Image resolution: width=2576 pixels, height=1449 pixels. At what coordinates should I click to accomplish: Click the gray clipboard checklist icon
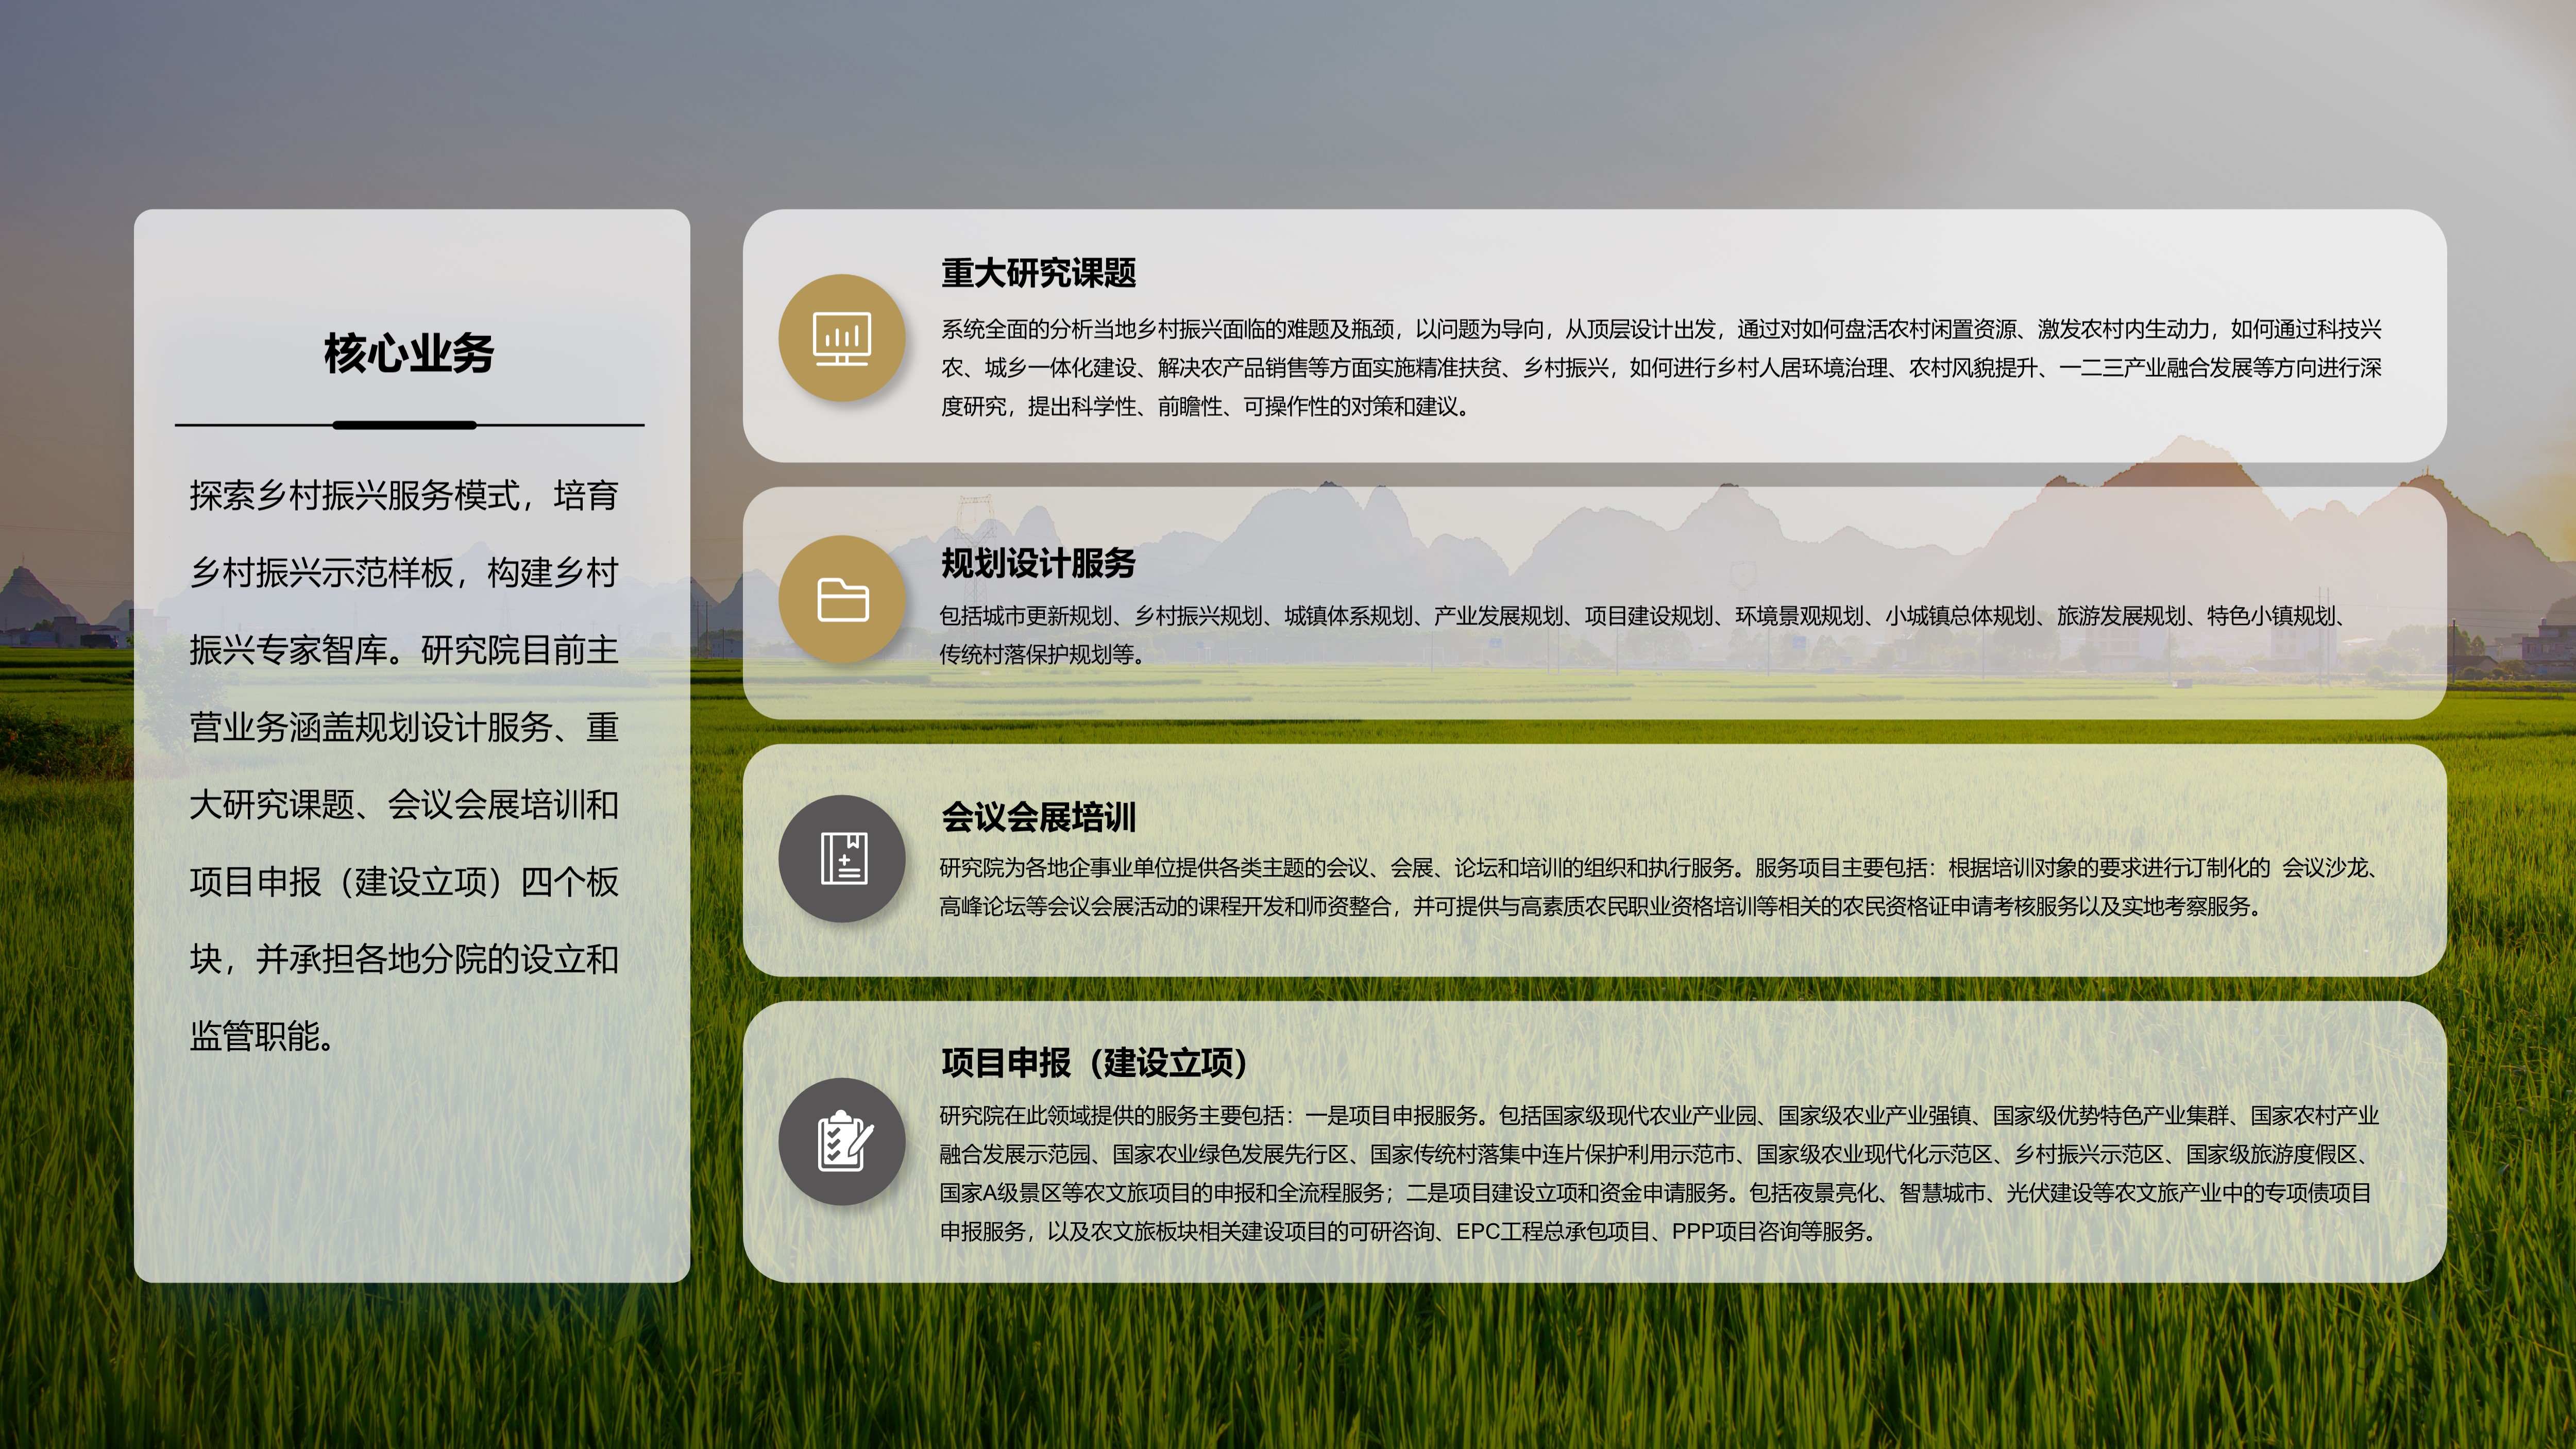(841, 1141)
